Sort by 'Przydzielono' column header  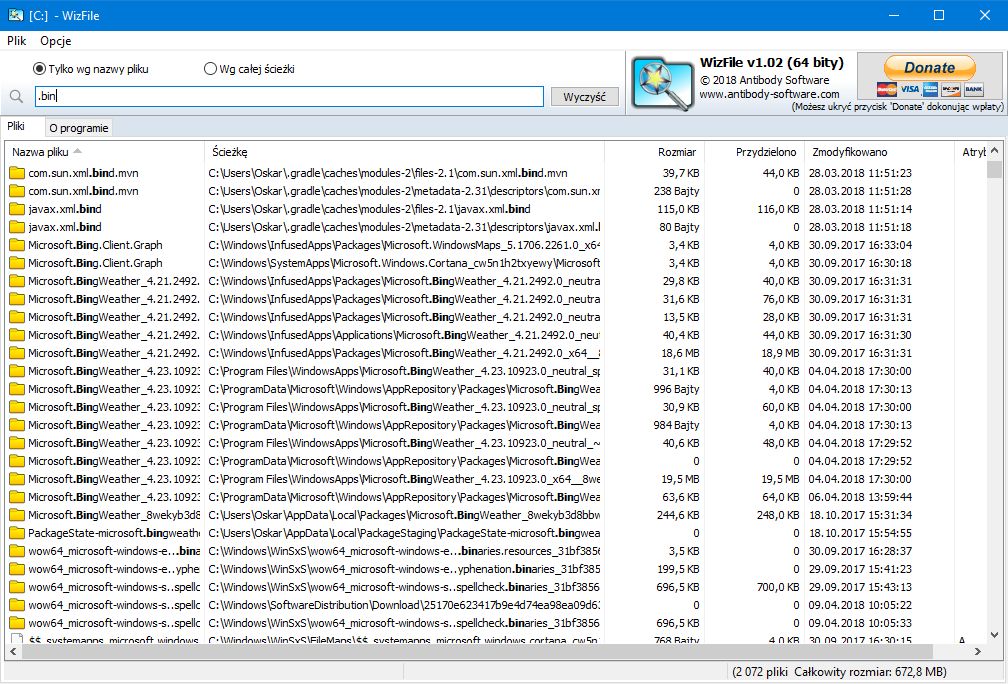point(754,152)
